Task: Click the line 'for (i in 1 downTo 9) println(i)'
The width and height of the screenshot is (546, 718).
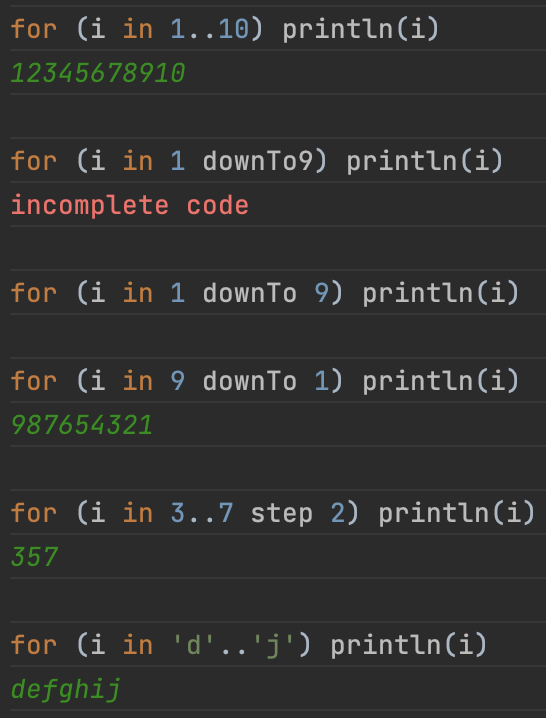Action: click(265, 293)
